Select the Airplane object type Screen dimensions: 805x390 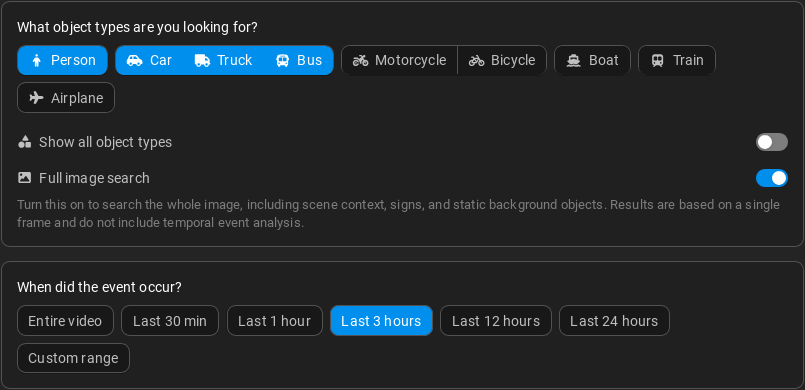tap(66, 98)
